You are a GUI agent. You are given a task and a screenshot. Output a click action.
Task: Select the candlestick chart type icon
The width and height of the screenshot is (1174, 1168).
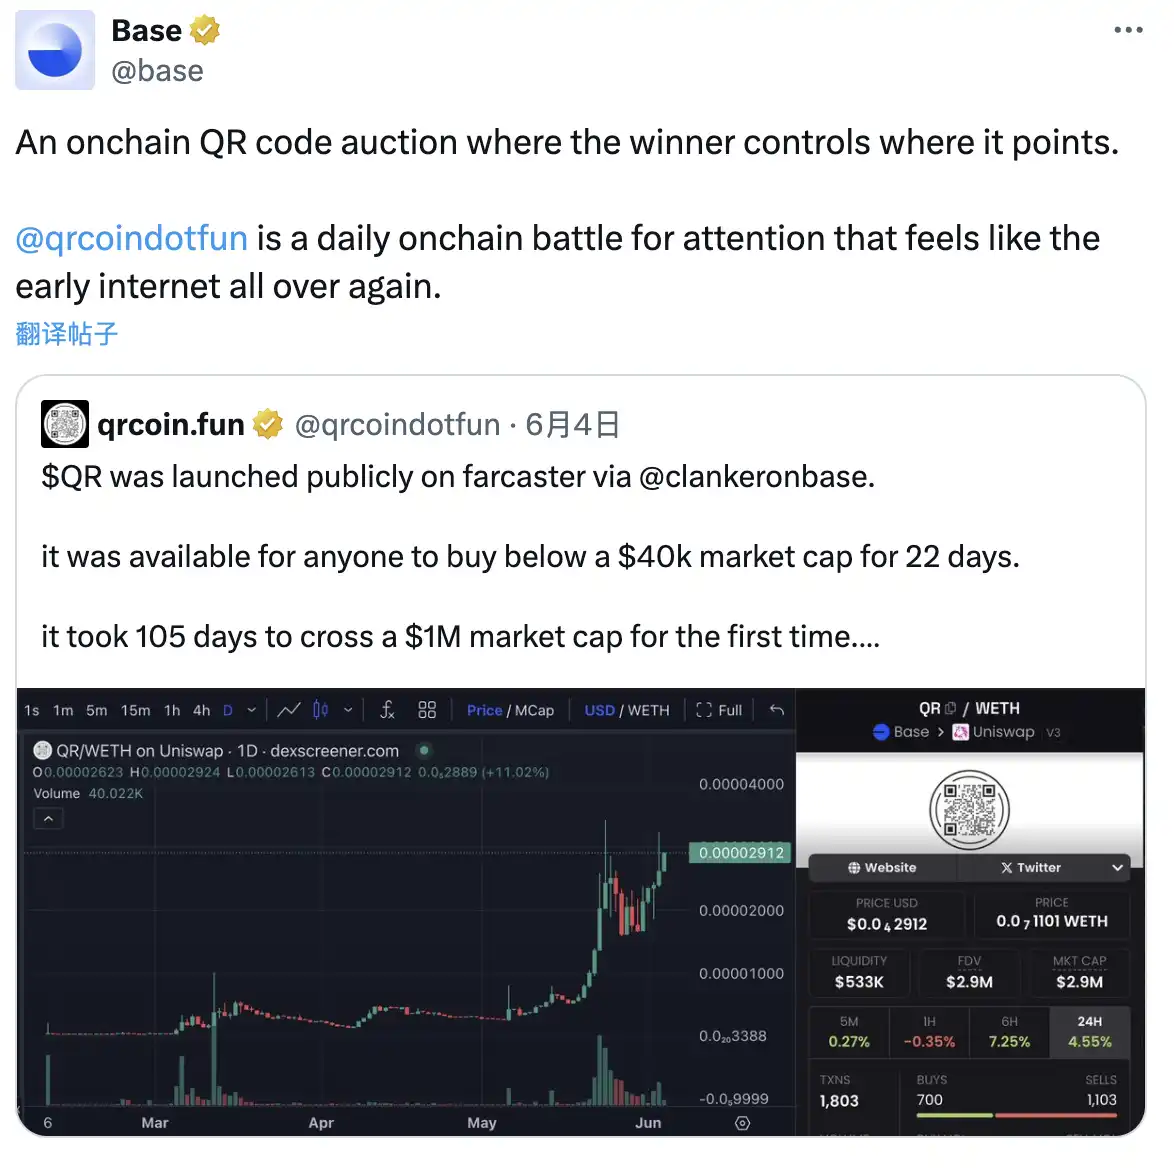tap(320, 710)
